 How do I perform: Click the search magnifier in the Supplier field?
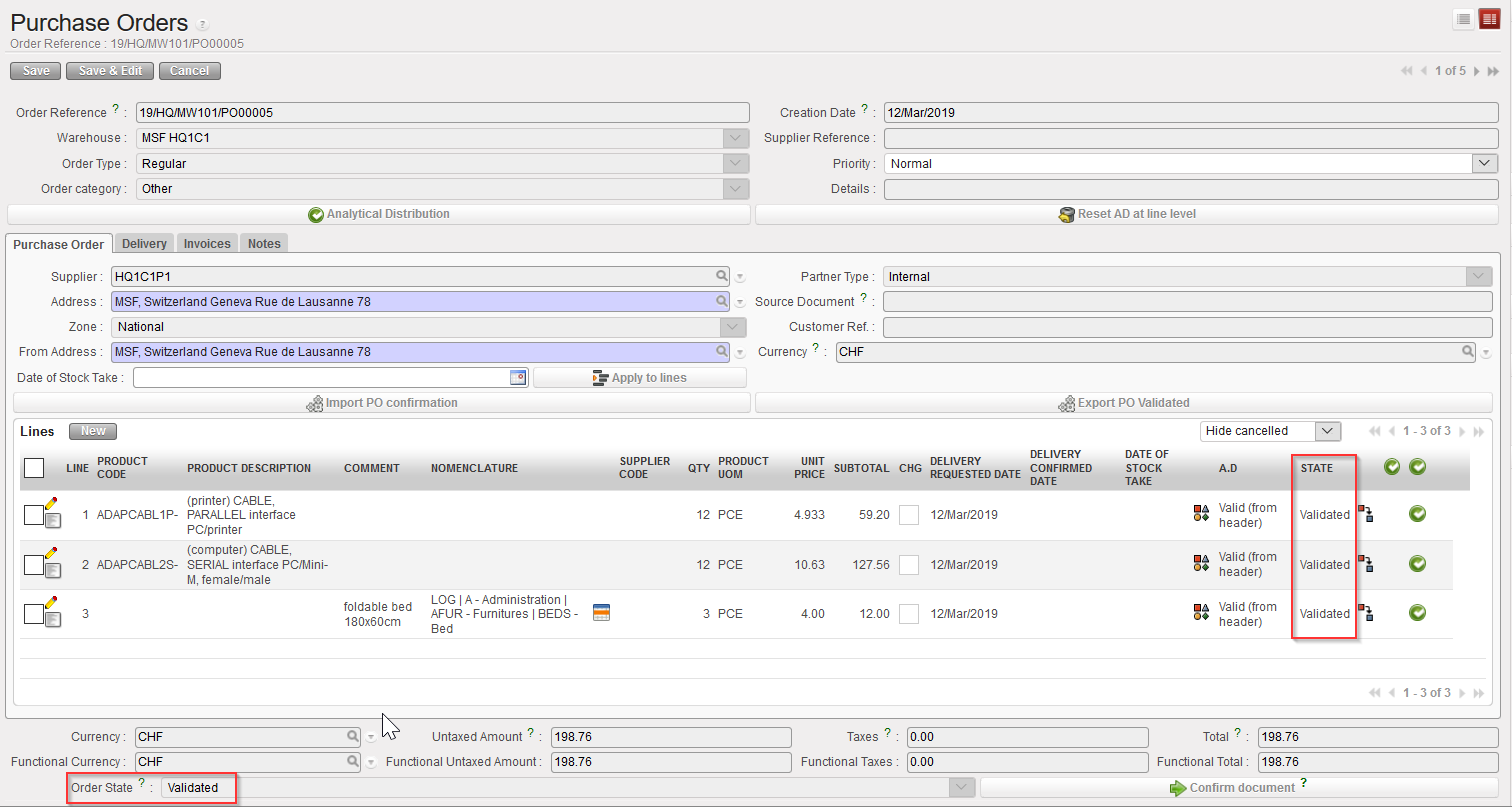(721, 276)
